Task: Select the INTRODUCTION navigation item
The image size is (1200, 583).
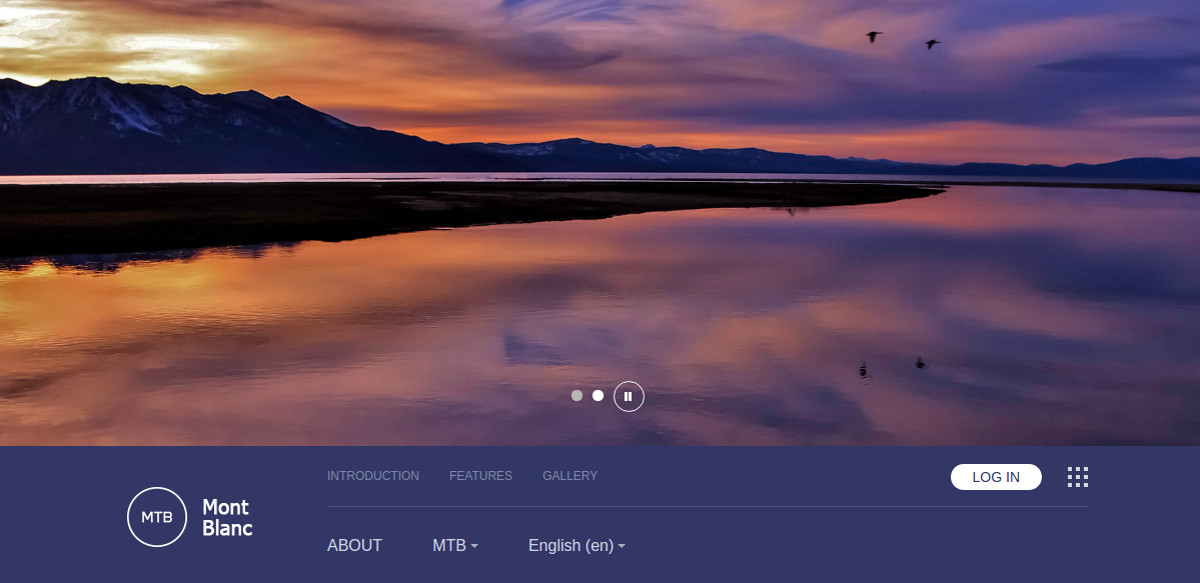Action: 373,476
